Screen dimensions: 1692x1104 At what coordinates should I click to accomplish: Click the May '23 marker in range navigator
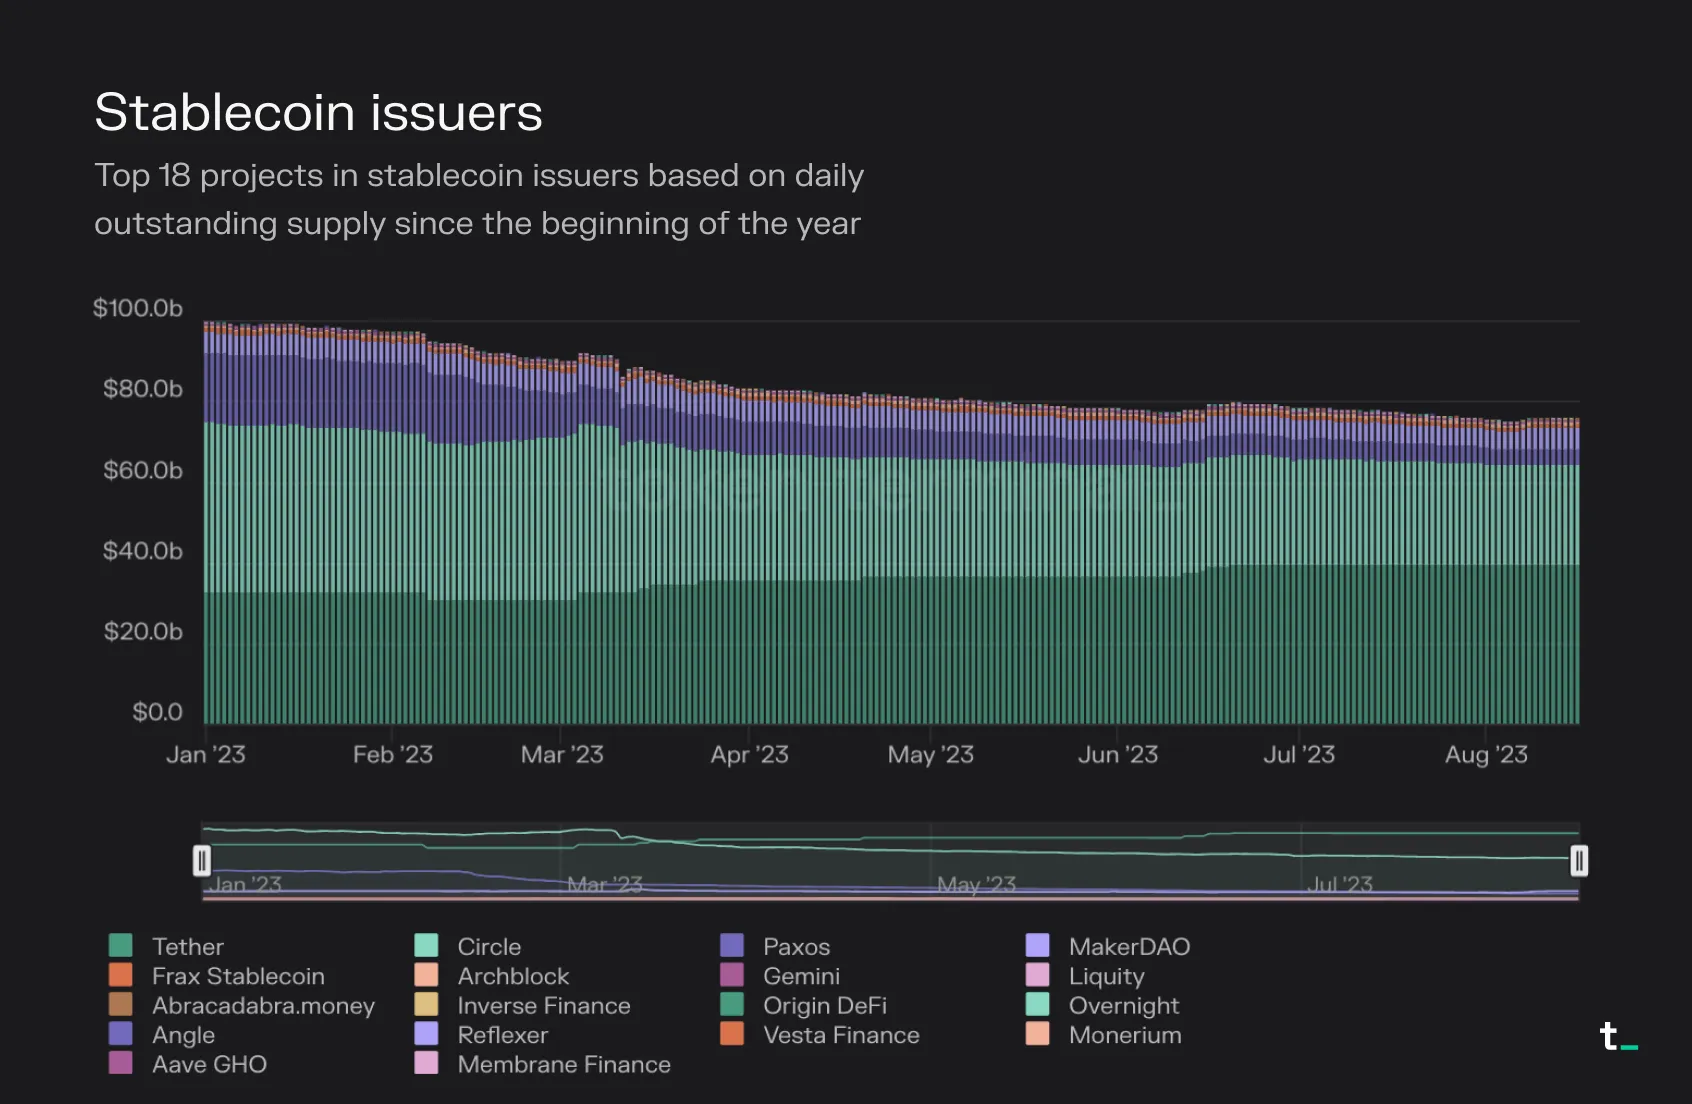tap(977, 885)
